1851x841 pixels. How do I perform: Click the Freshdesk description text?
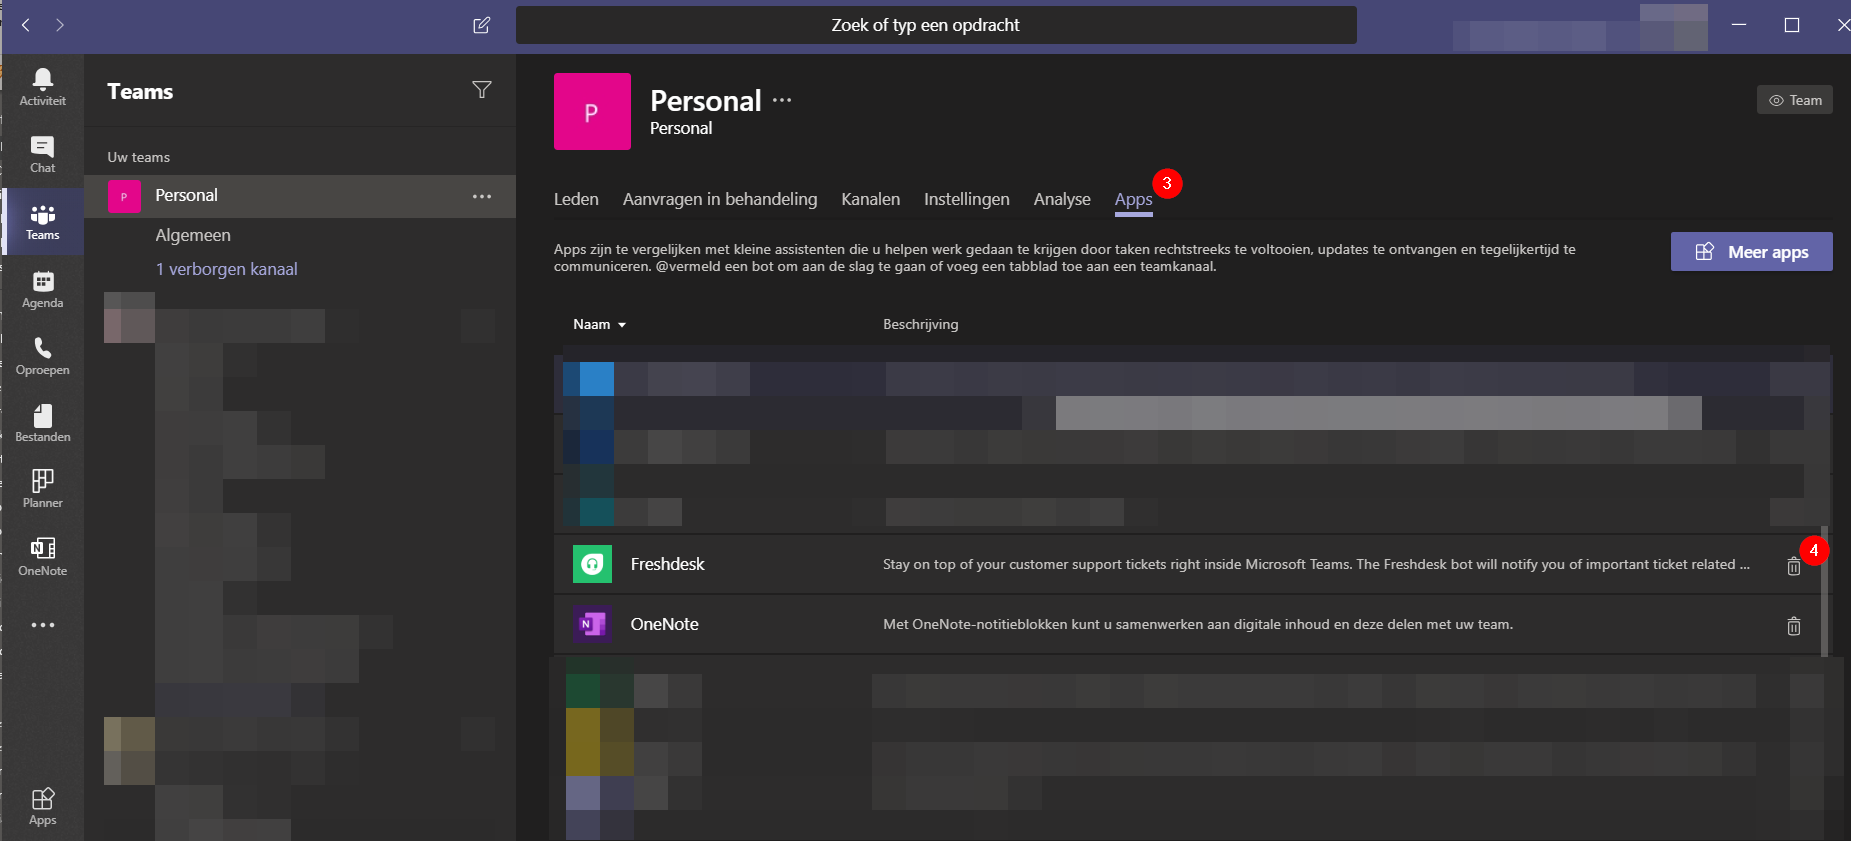tap(1316, 564)
